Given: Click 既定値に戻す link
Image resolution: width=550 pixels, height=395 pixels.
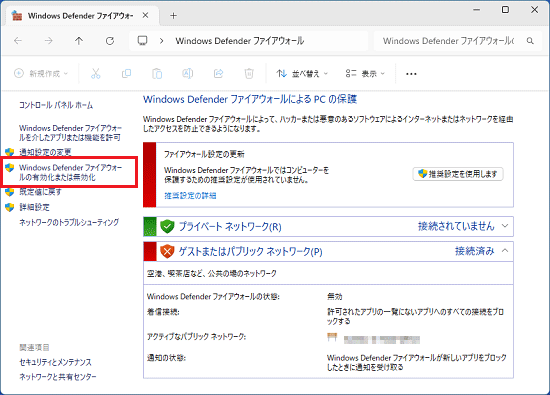Looking at the screenshot, I should 40,192.
